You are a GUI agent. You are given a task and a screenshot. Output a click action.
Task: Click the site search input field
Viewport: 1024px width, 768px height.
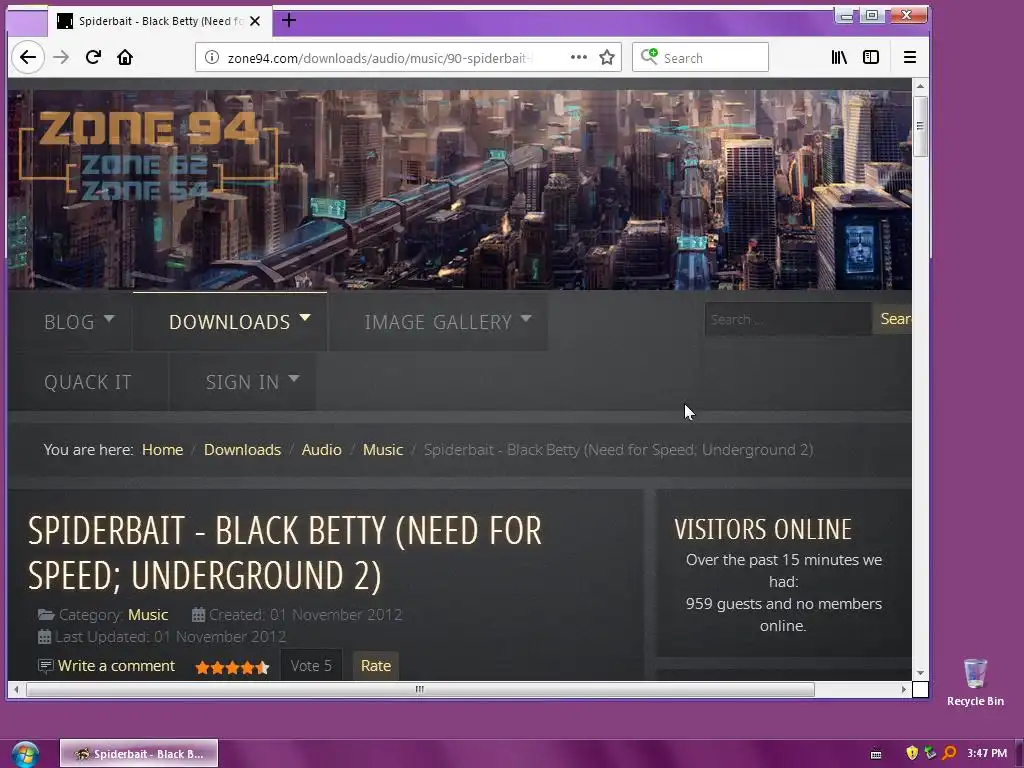pyautogui.click(x=788, y=319)
